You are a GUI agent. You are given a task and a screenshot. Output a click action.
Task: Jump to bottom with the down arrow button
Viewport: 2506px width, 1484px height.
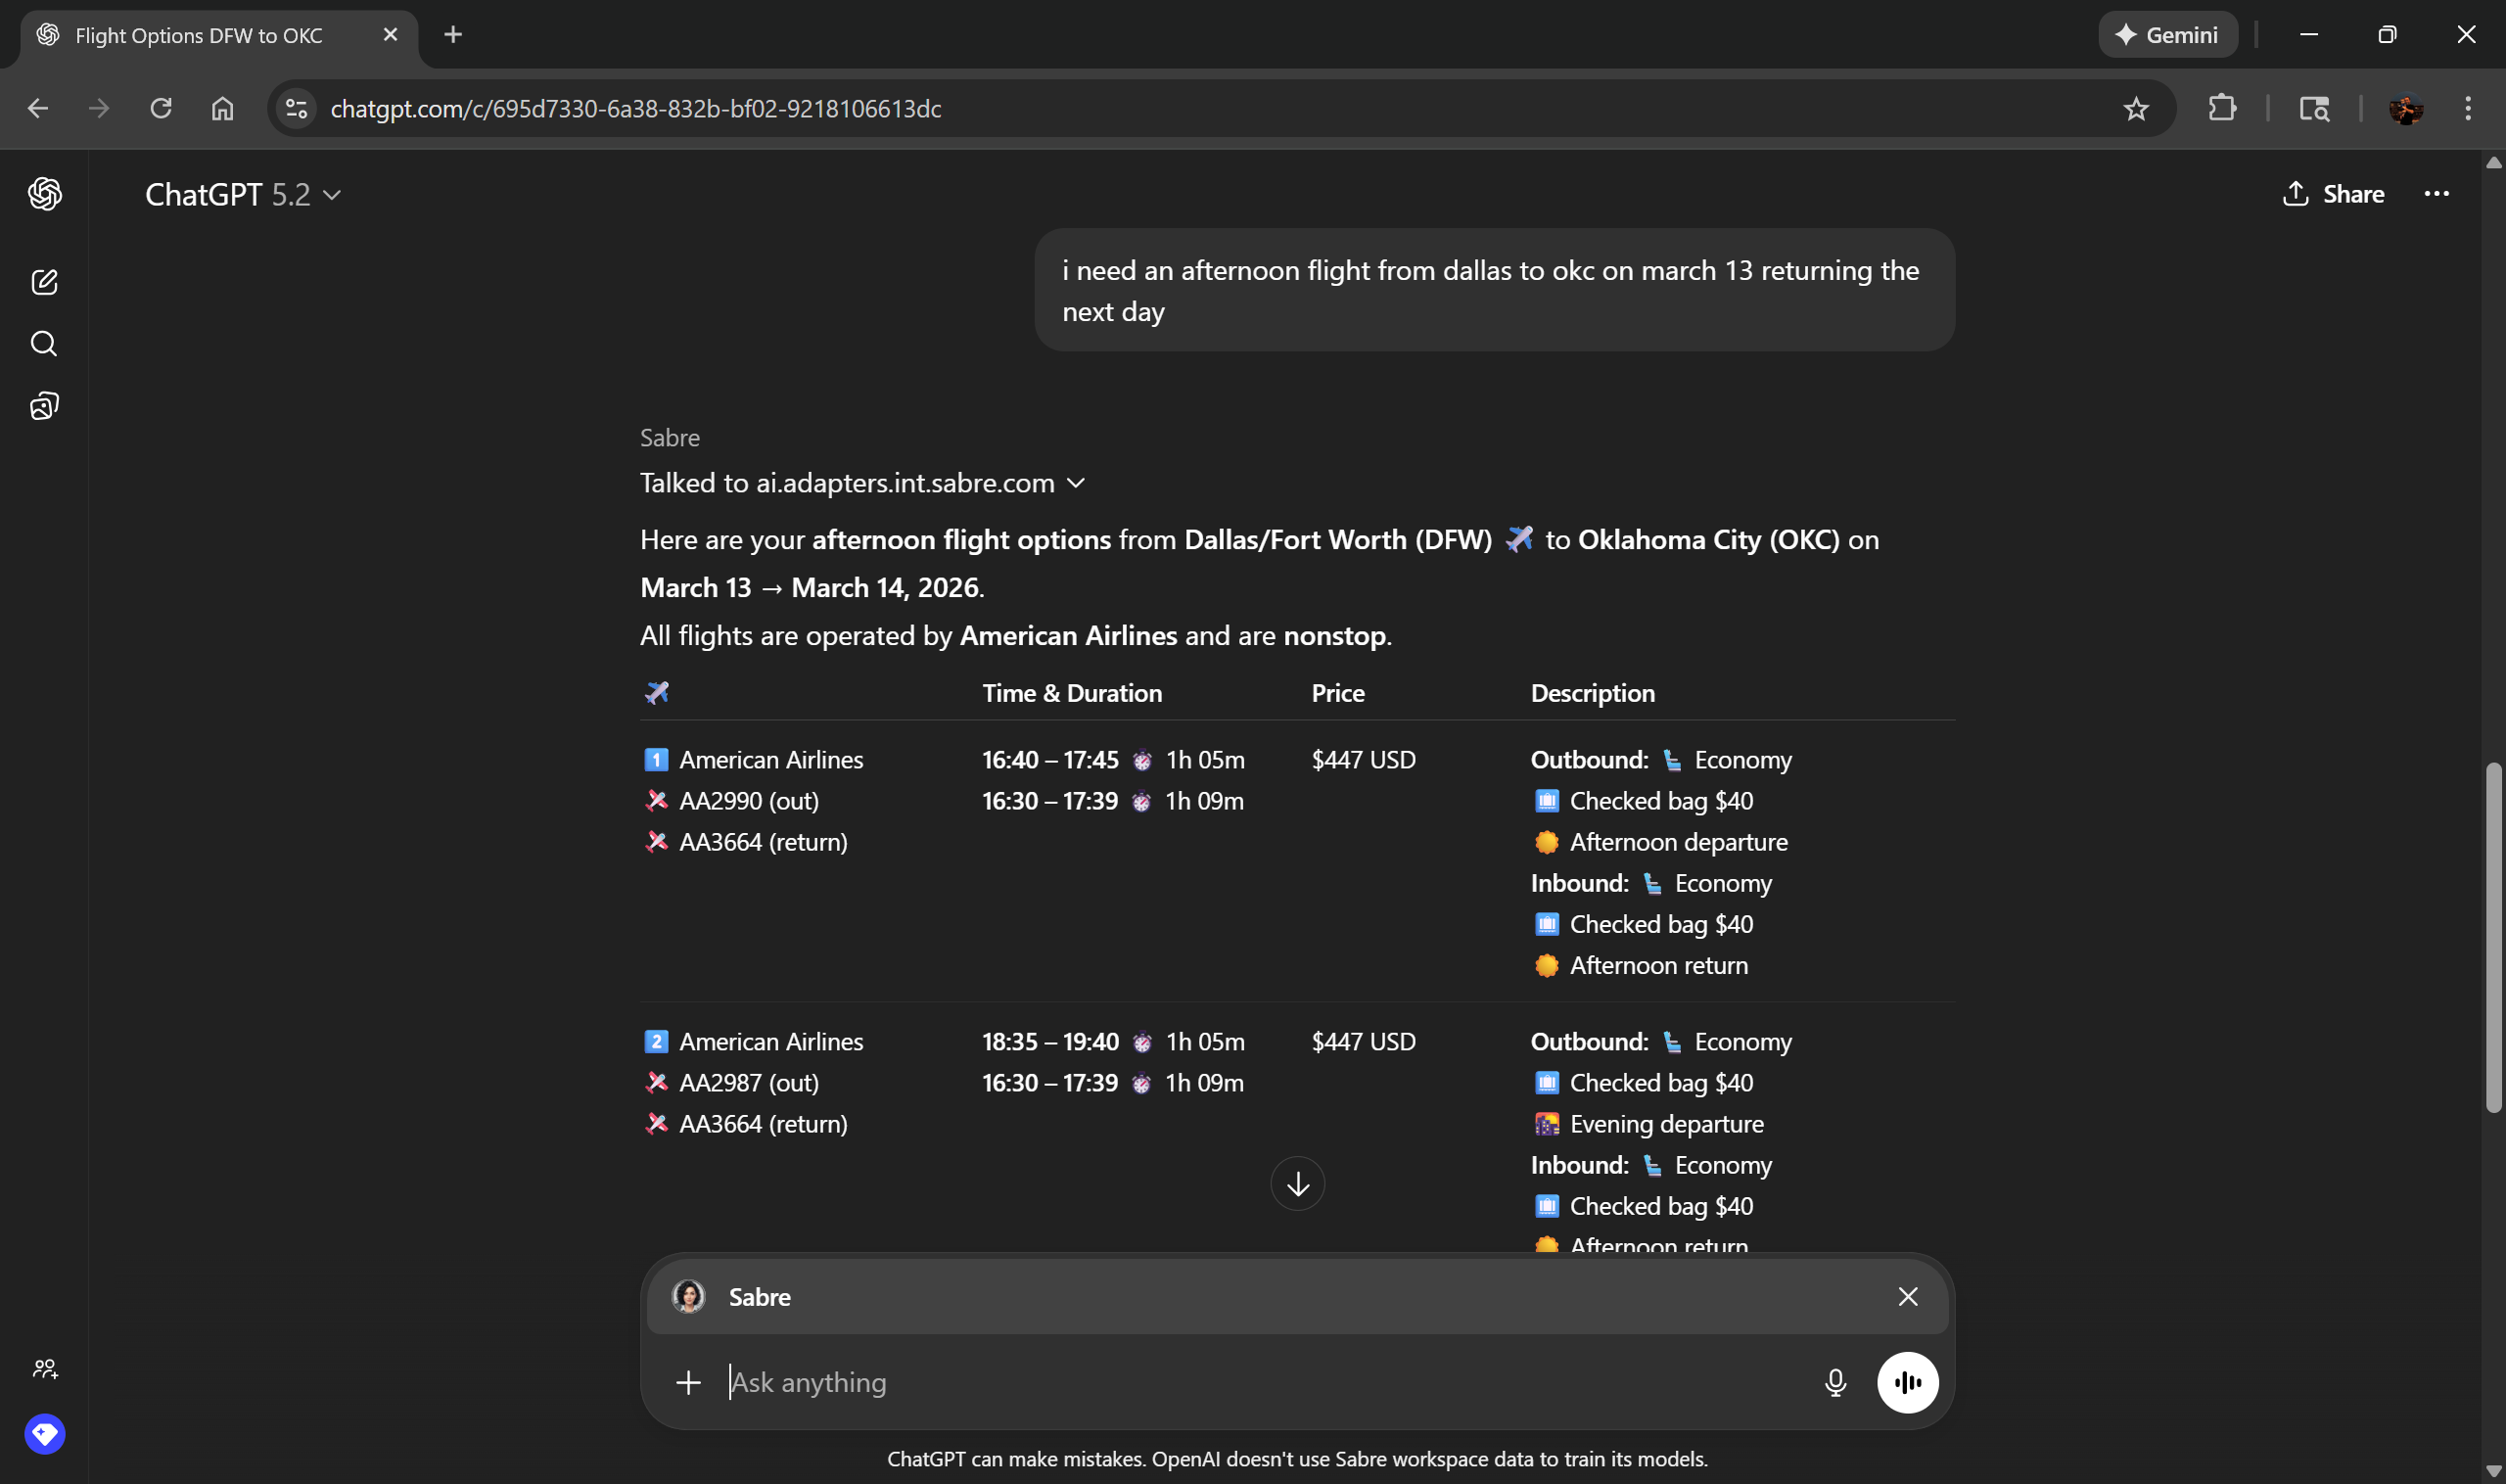tap(1297, 1184)
